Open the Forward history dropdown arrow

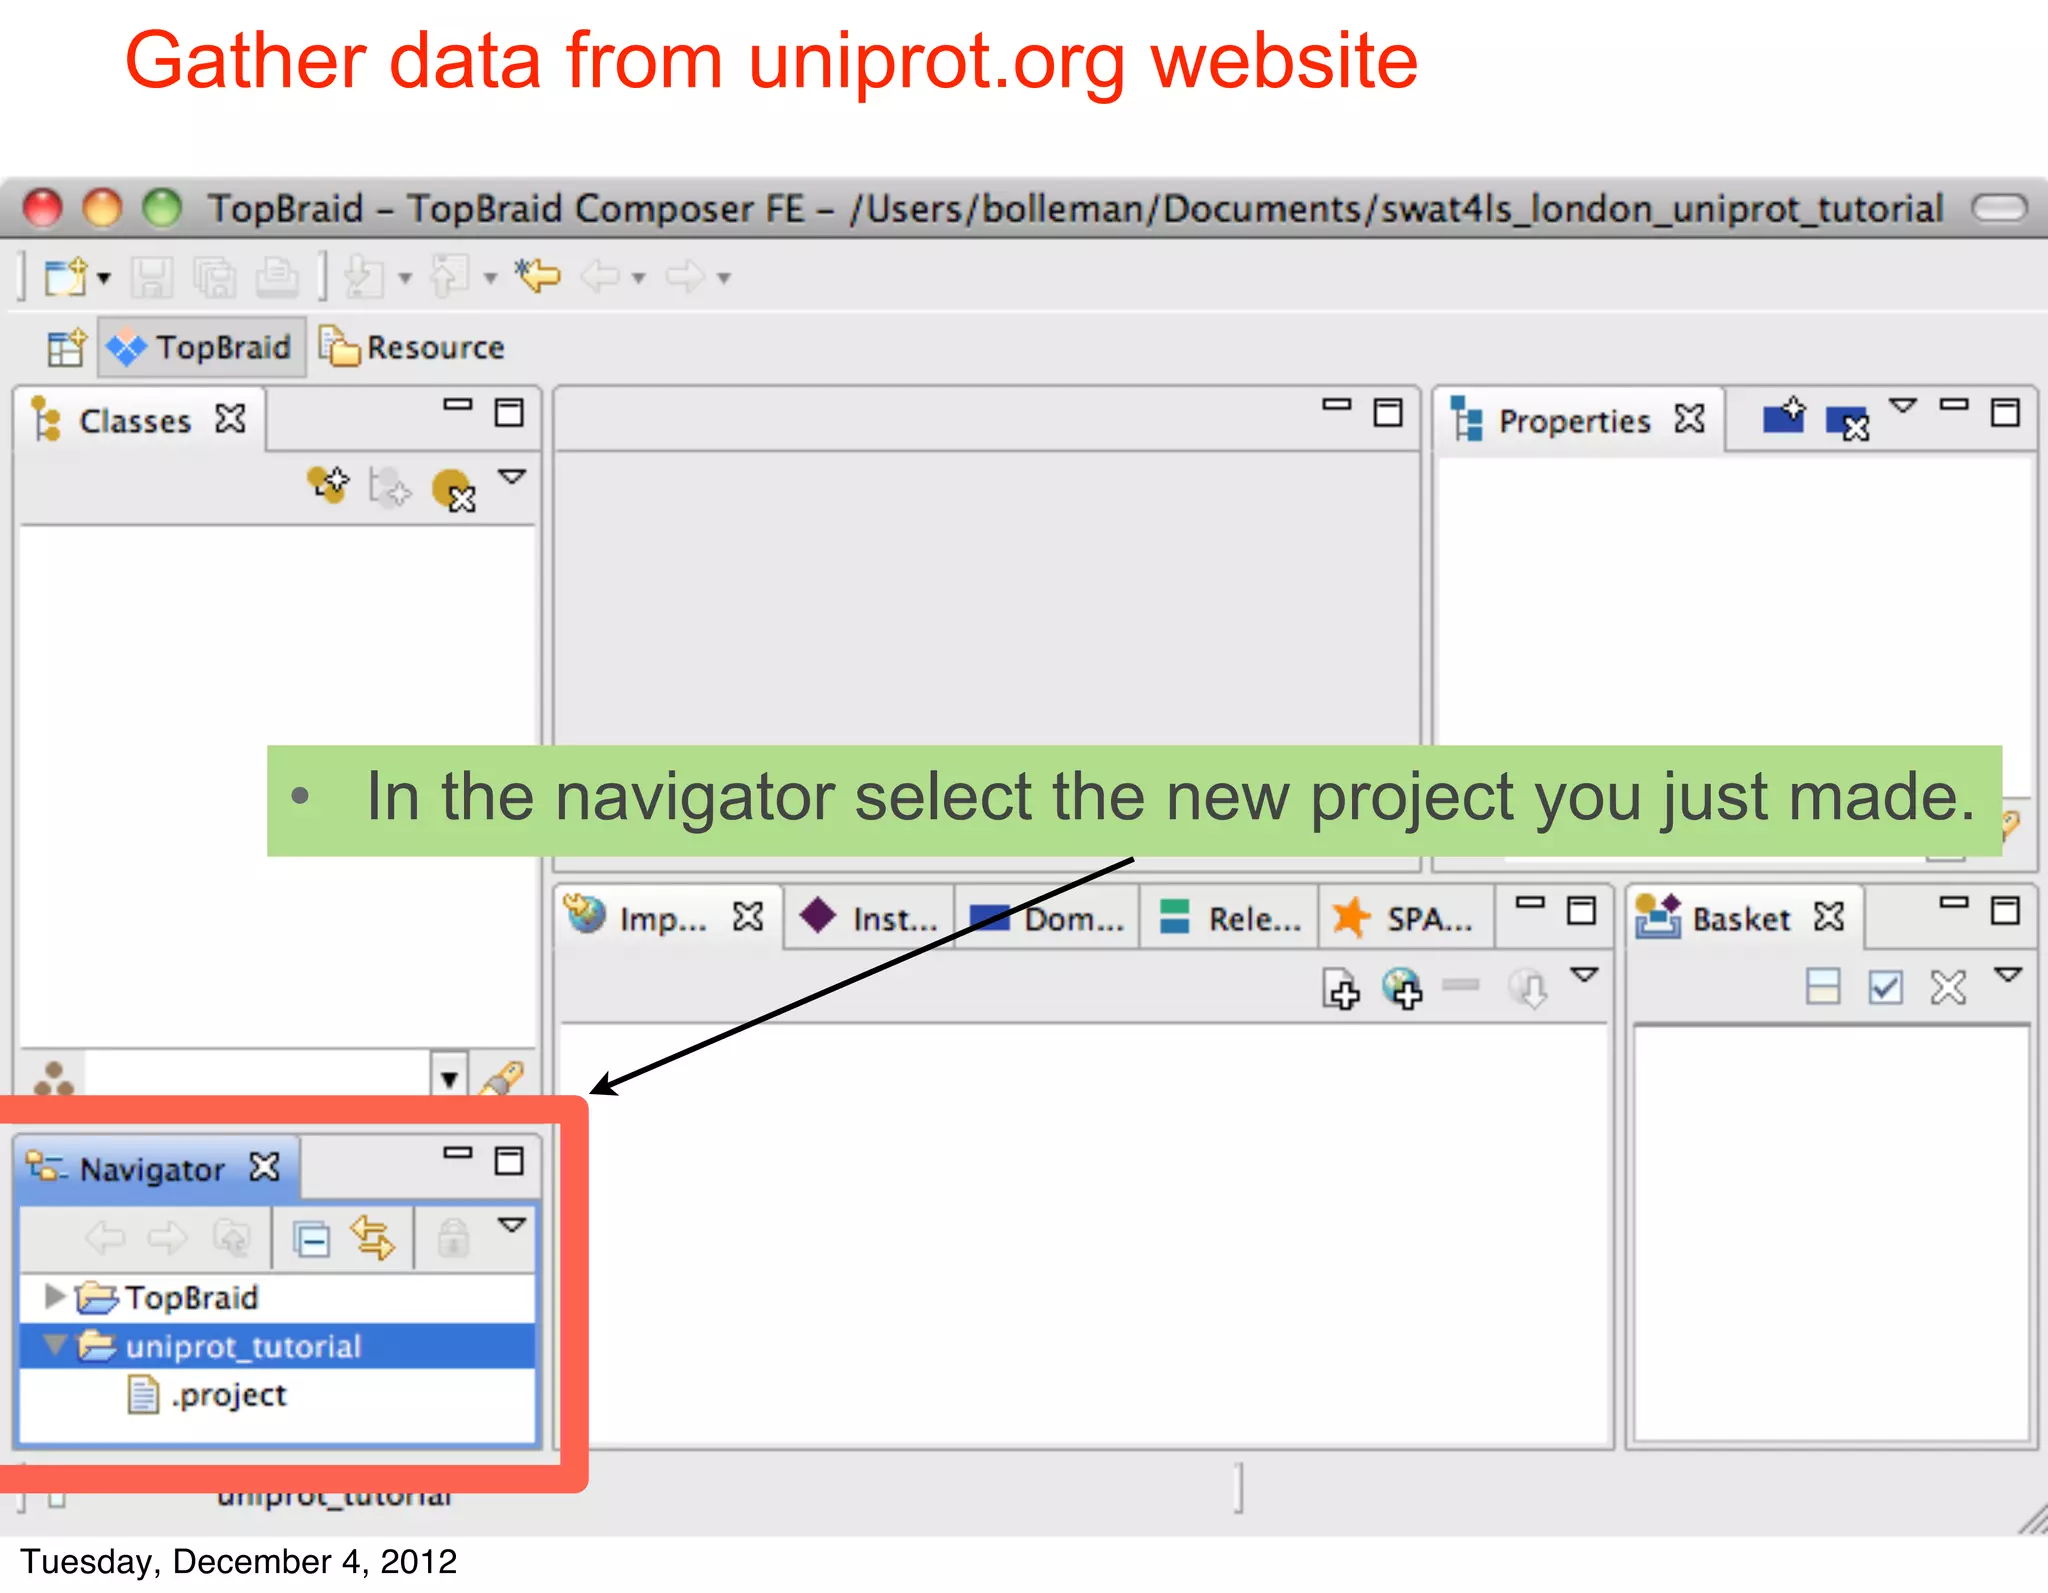724,277
